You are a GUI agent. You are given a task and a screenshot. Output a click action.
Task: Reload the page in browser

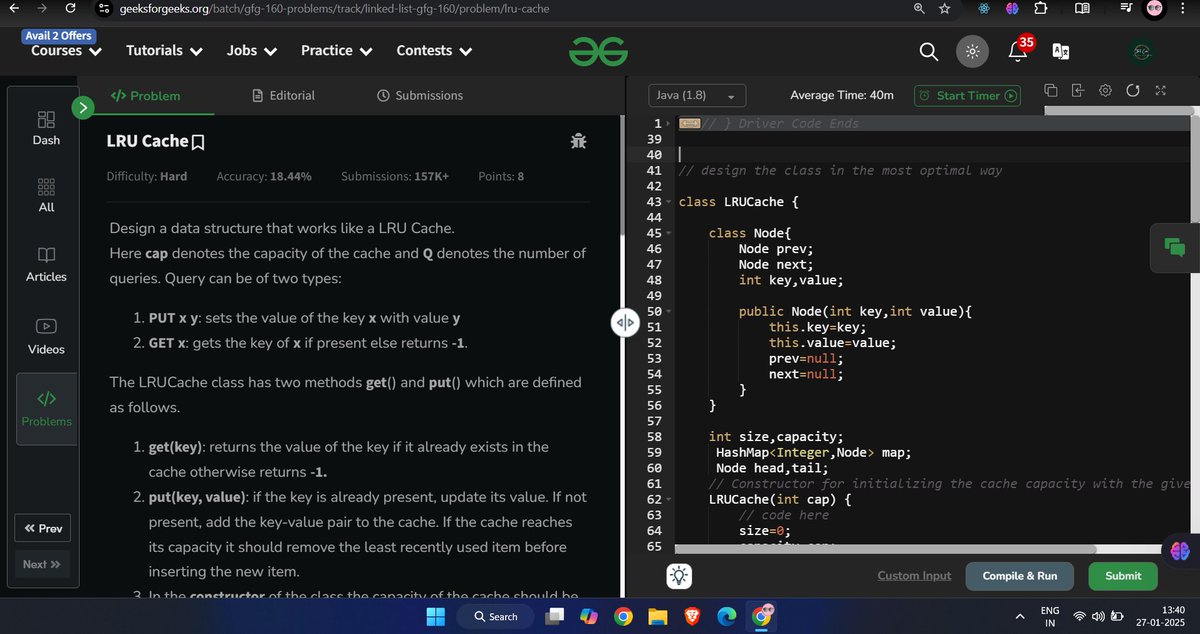pyautogui.click(x=68, y=9)
